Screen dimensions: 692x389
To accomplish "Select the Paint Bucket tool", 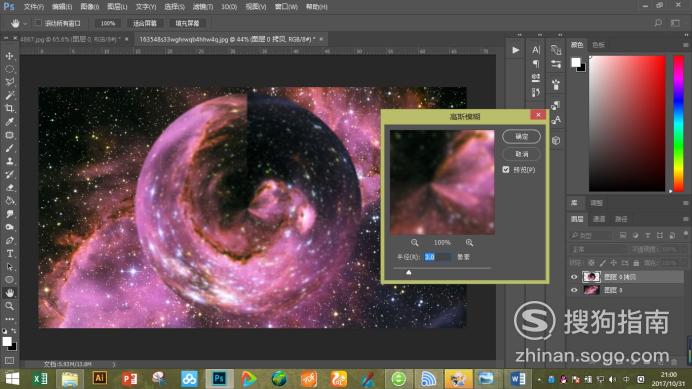I will click(9, 201).
